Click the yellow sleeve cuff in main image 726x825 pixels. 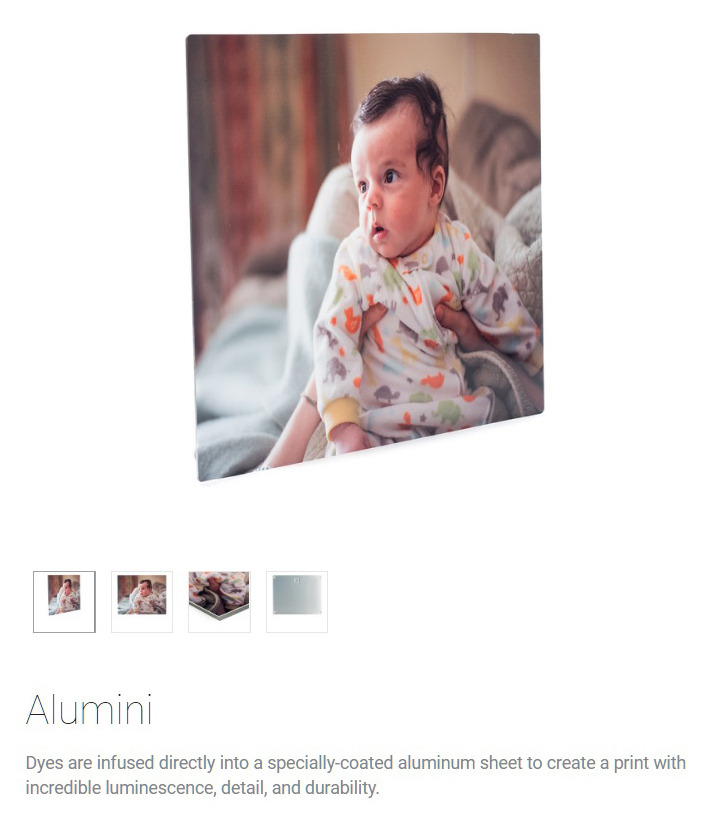point(342,411)
